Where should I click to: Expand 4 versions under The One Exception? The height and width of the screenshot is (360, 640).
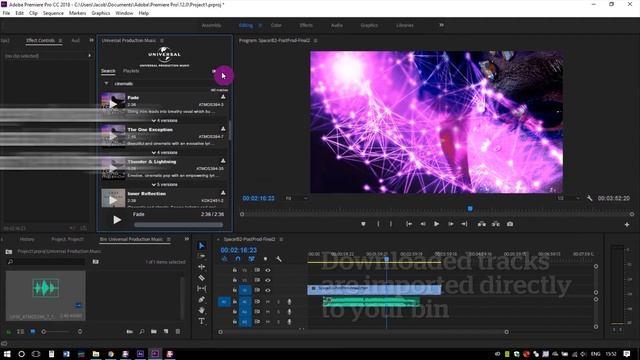(164, 153)
